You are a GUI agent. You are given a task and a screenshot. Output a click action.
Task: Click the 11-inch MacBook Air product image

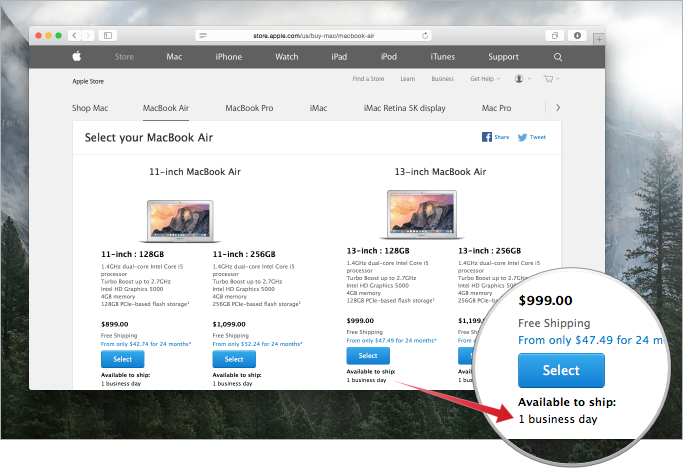[180, 220]
